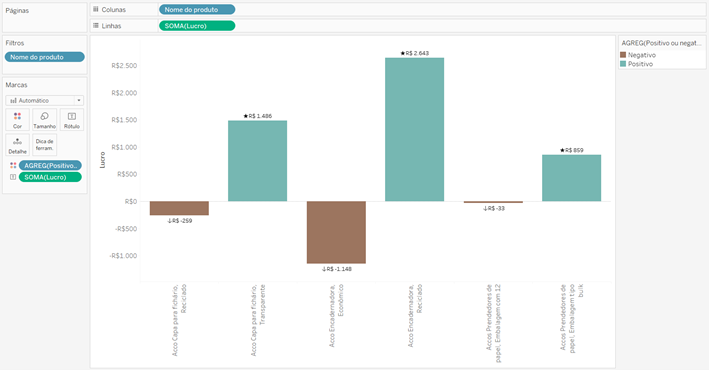This screenshot has height=370, width=709.
Task: Click the AGREG(Positivo ou negat... legend title
Action: coord(662,43)
